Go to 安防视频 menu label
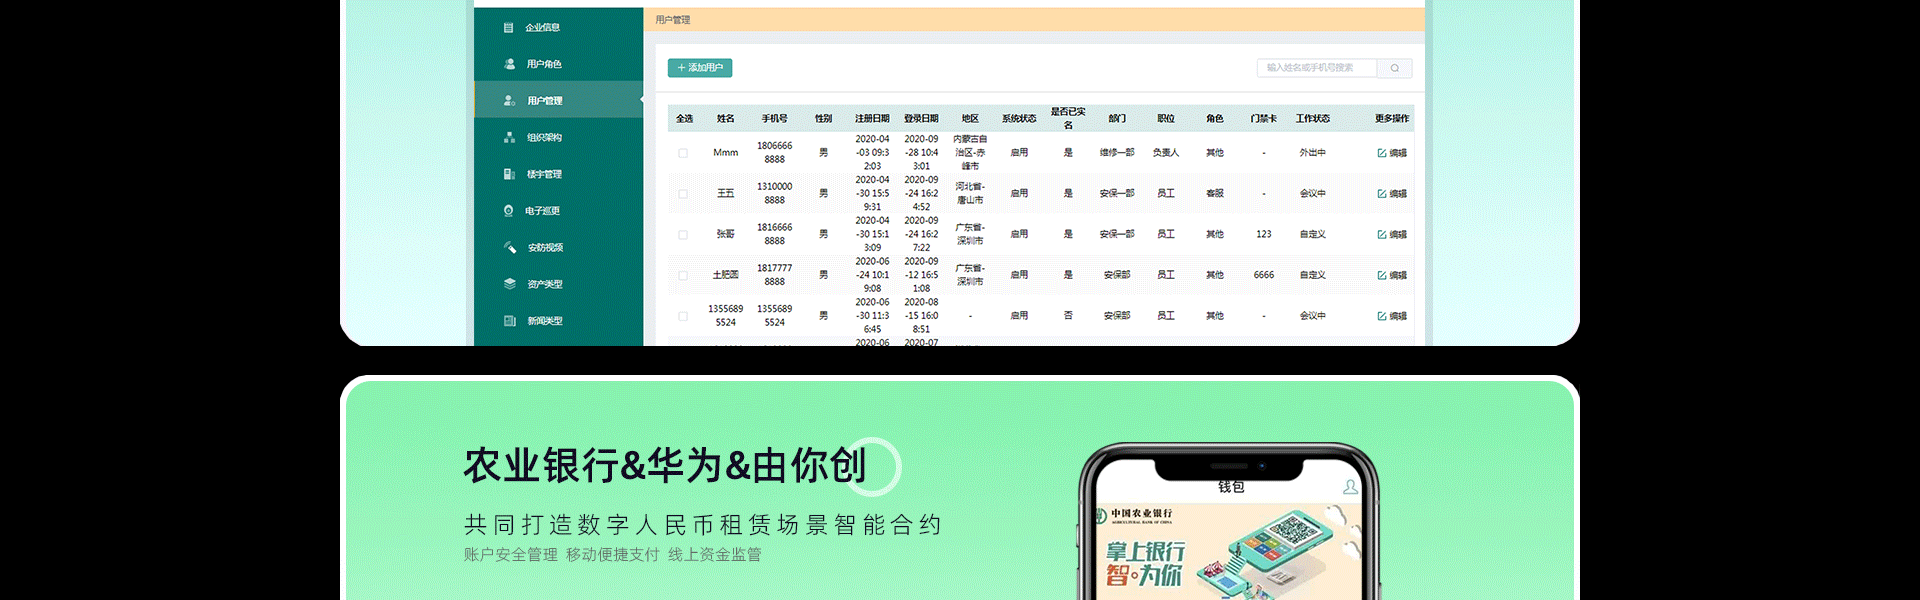This screenshot has height=600, width=1920. click(545, 248)
